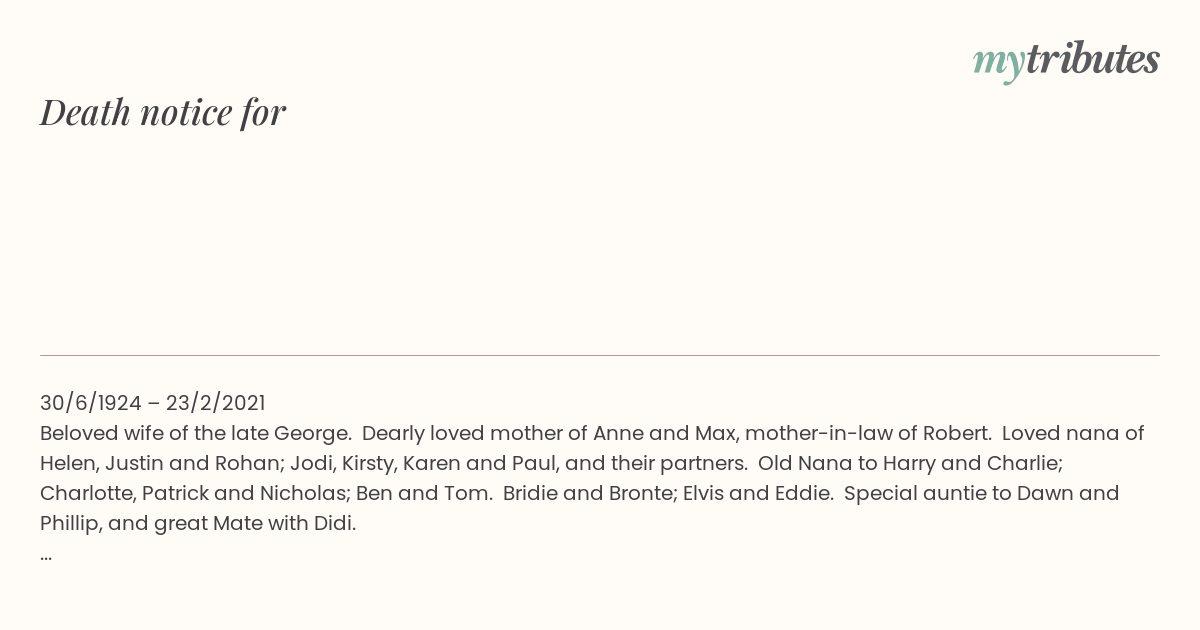Click the name Phillip starting the last line
This screenshot has height=630, width=1200.
tap(72, 523)
